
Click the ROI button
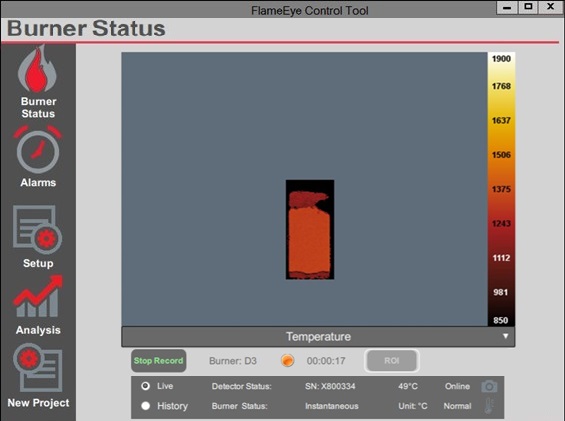(392, 360)
